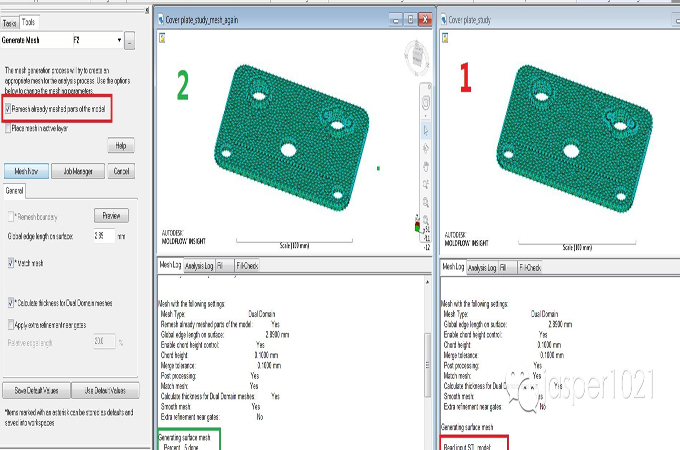Open the navigation wheel dropdown arrow
The width and height of the screenshot is (680, 450).
pyautogui.click(x=425, y=116)
